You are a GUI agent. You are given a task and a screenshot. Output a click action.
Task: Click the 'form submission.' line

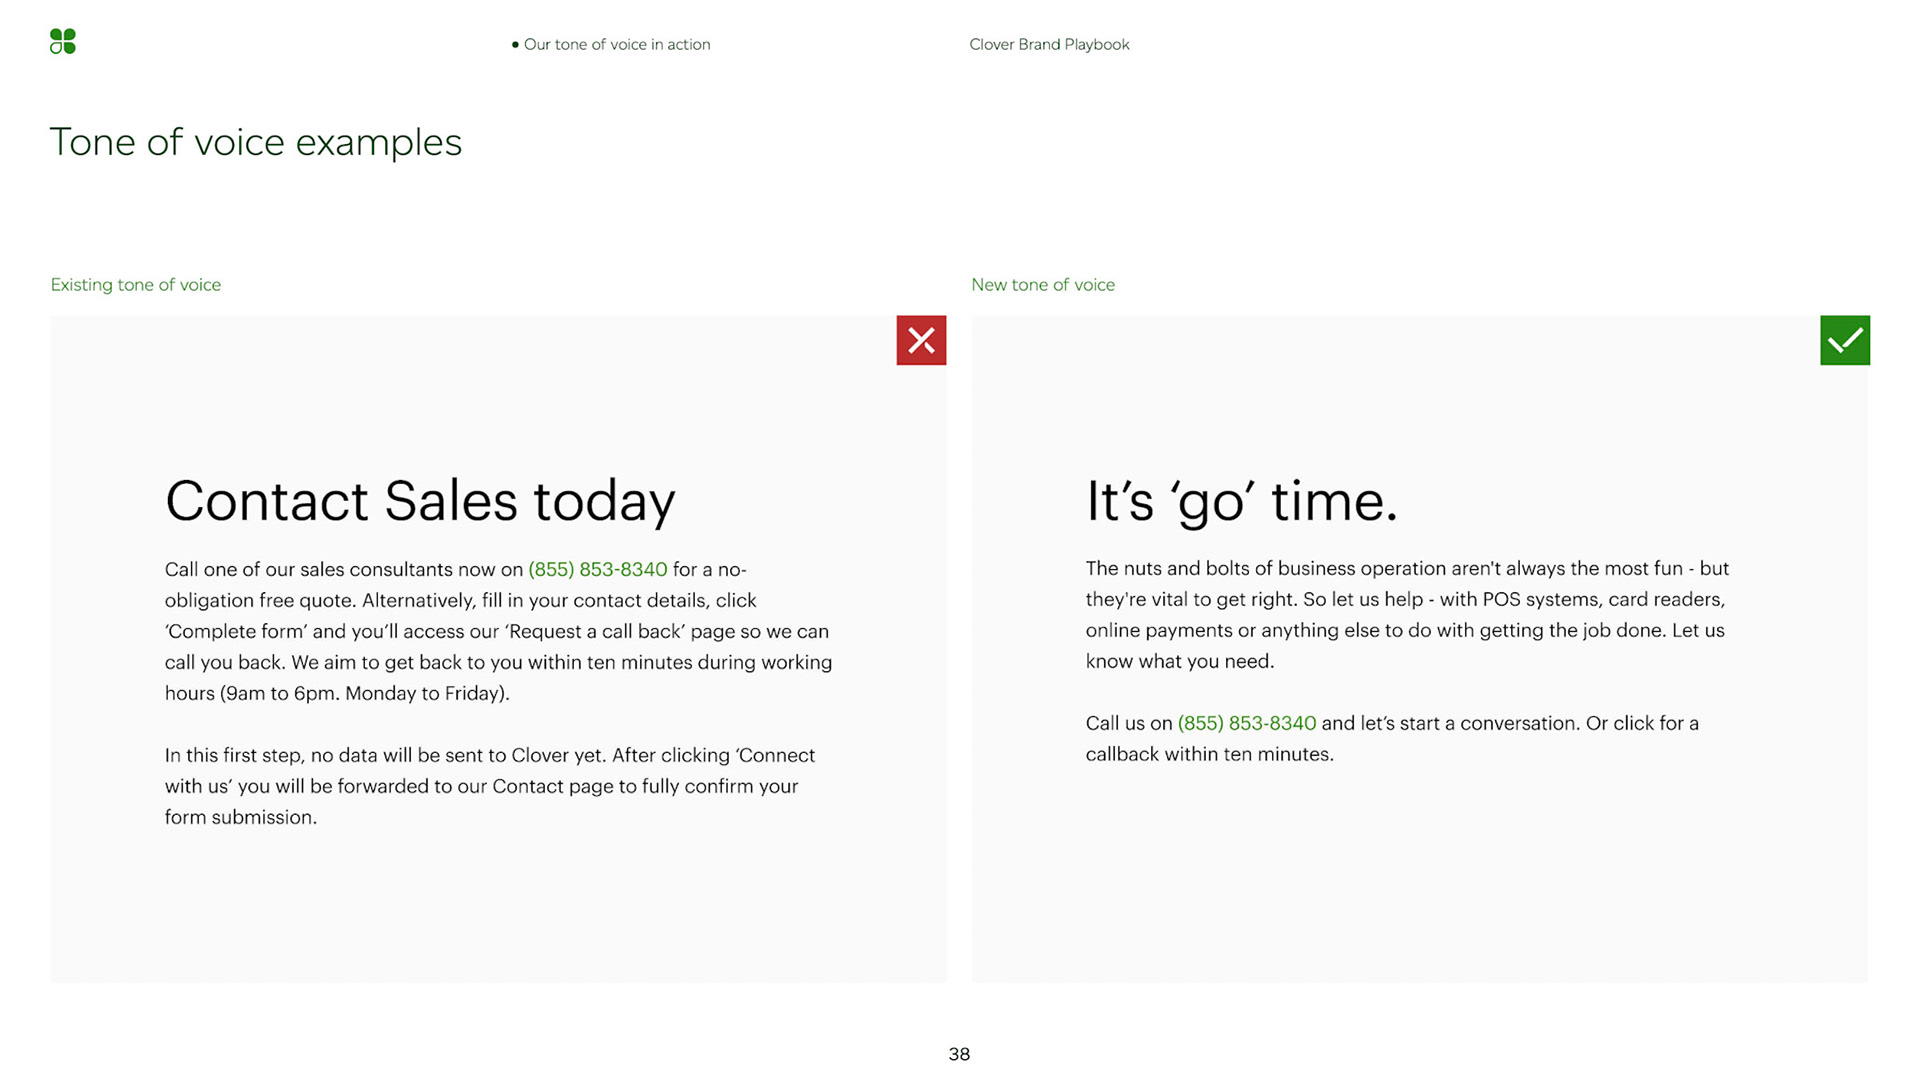[x=241, y=817]
